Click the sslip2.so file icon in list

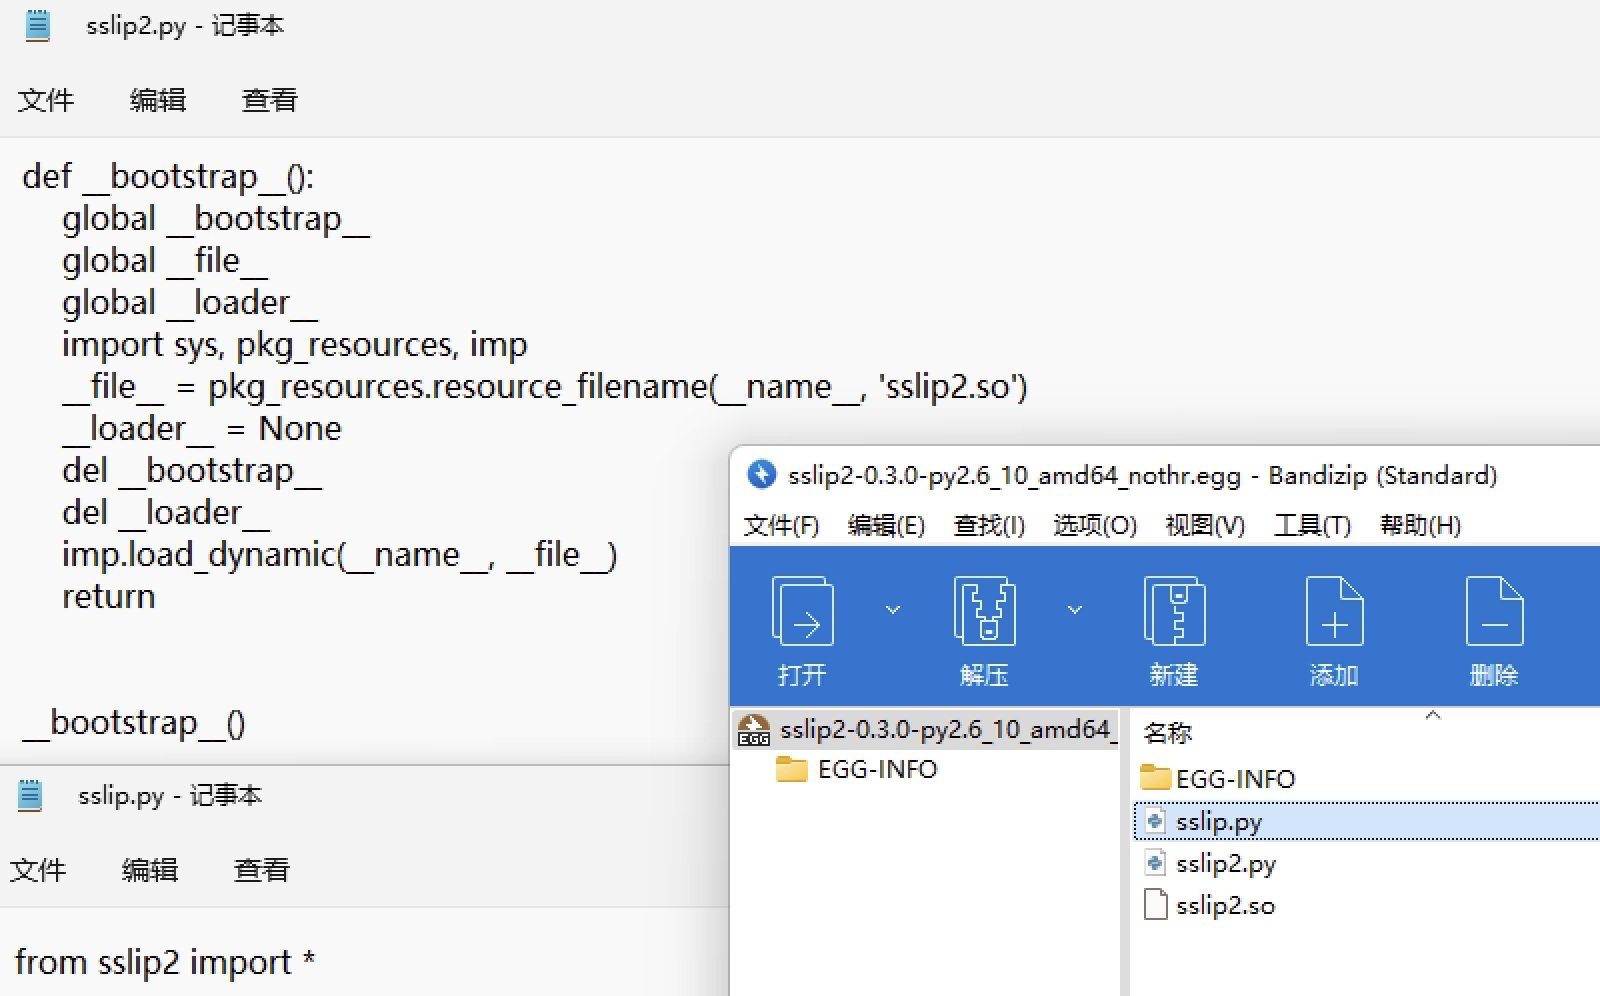coord(1155,905)
